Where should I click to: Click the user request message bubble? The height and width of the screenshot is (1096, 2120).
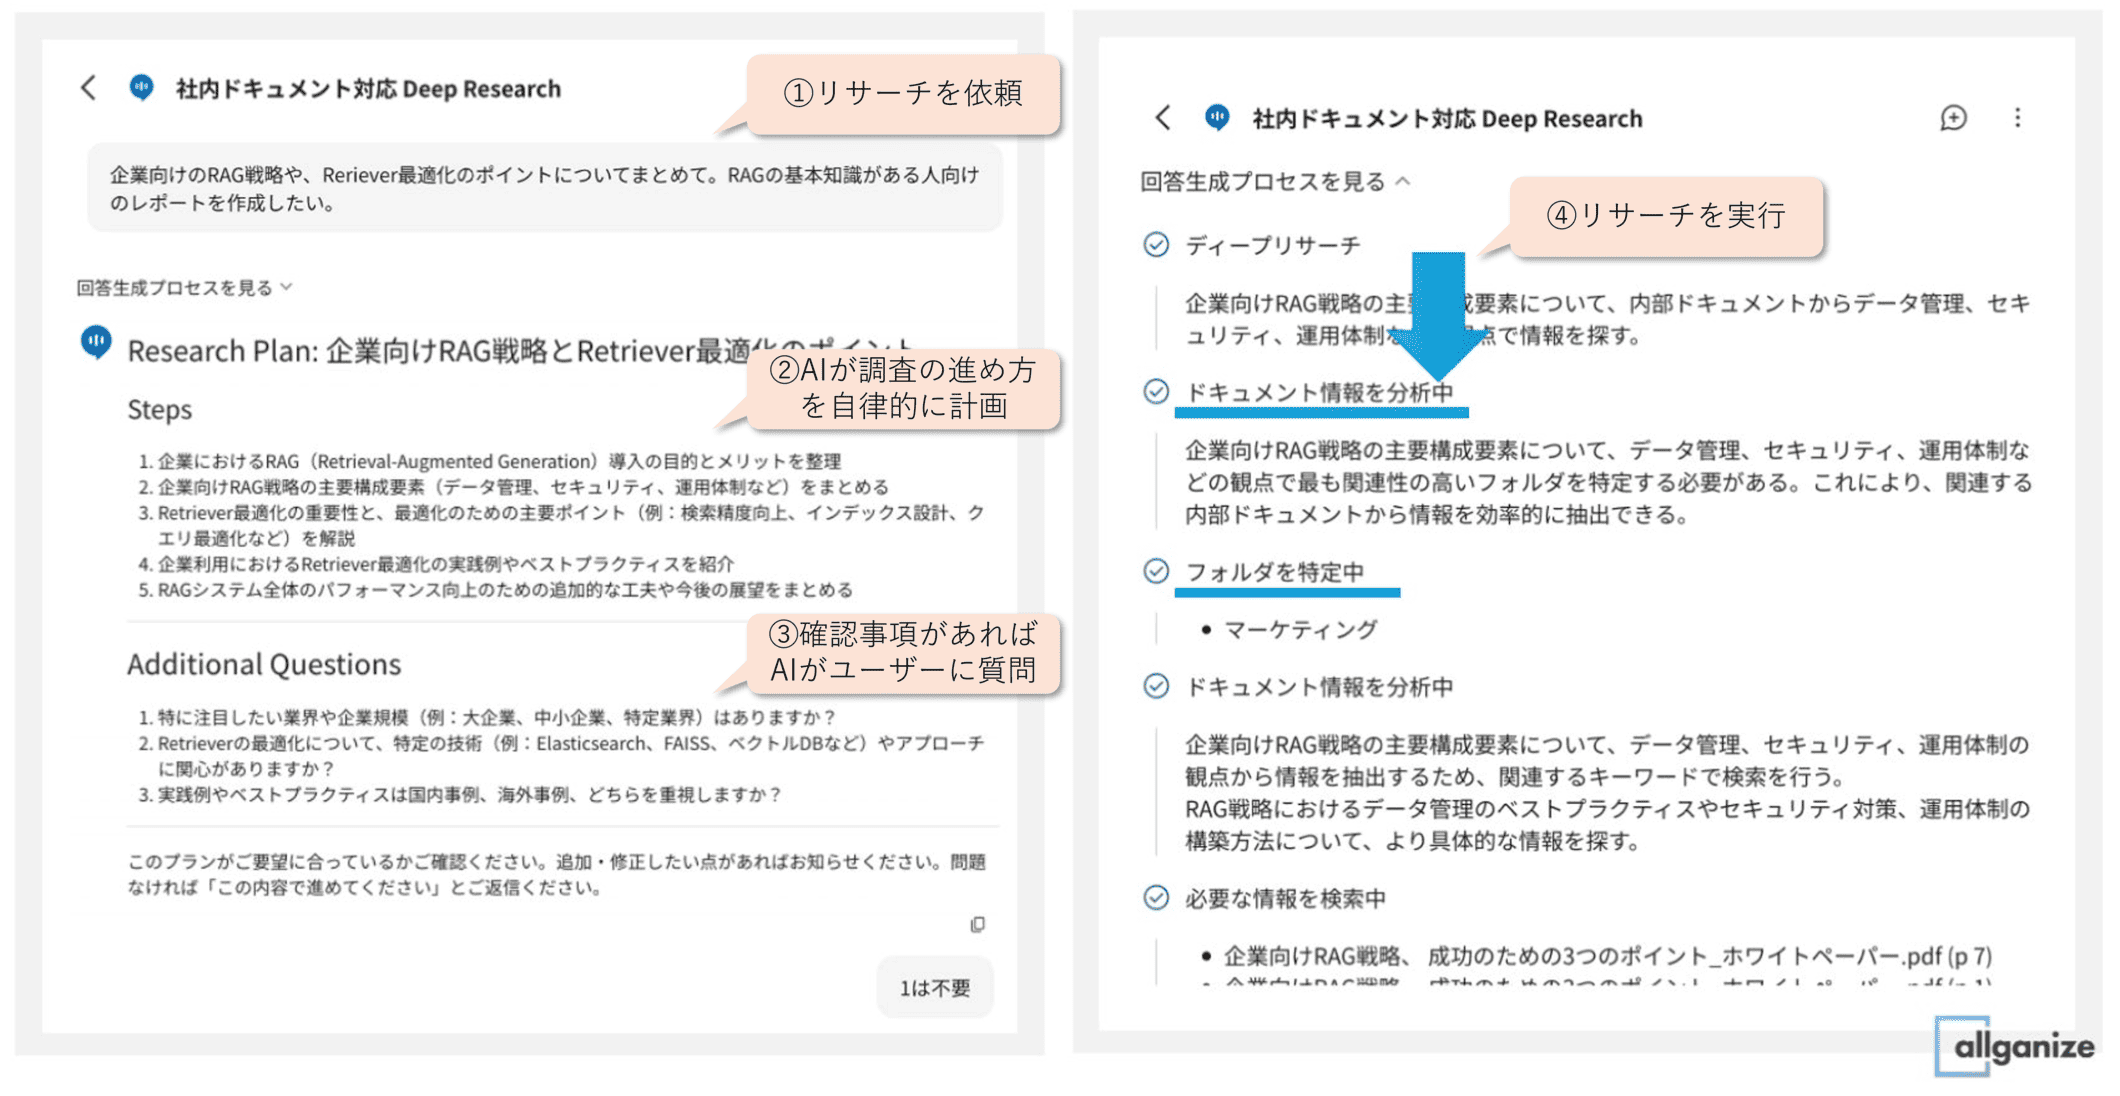(x=544, y=188)
